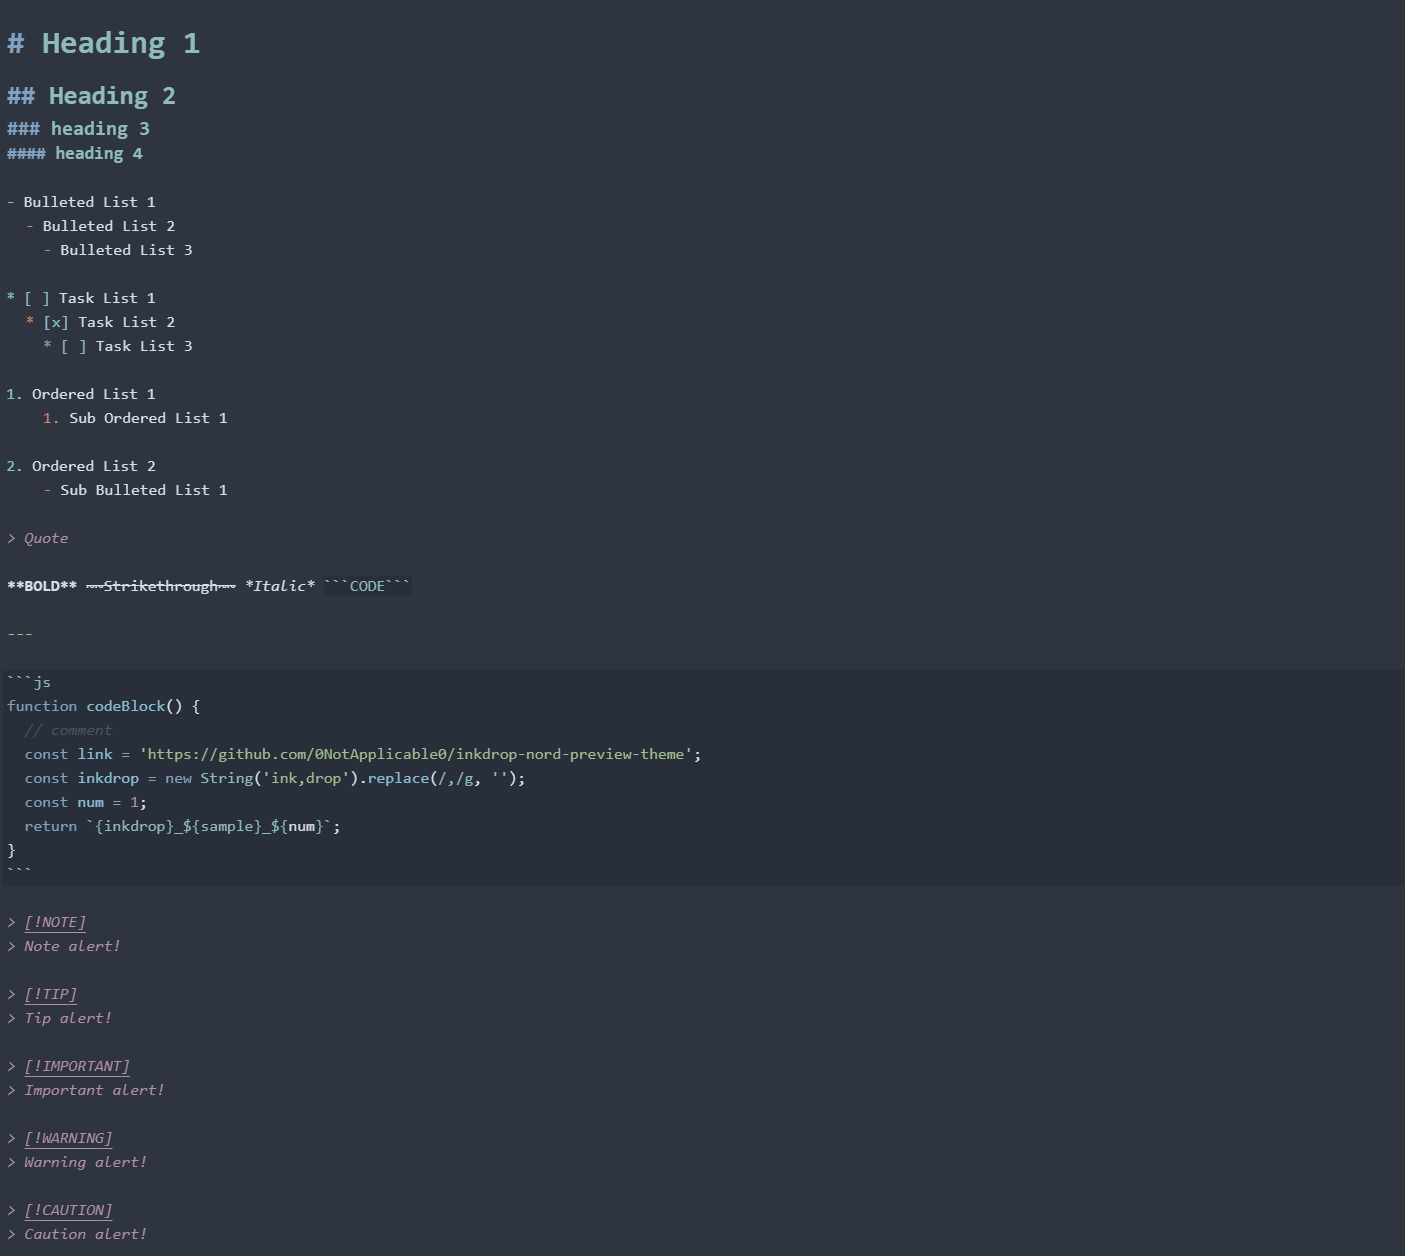Click the closing code fence backticks
The height and width of the screenshot is (1256, 1405).
[x=20, y=872]
